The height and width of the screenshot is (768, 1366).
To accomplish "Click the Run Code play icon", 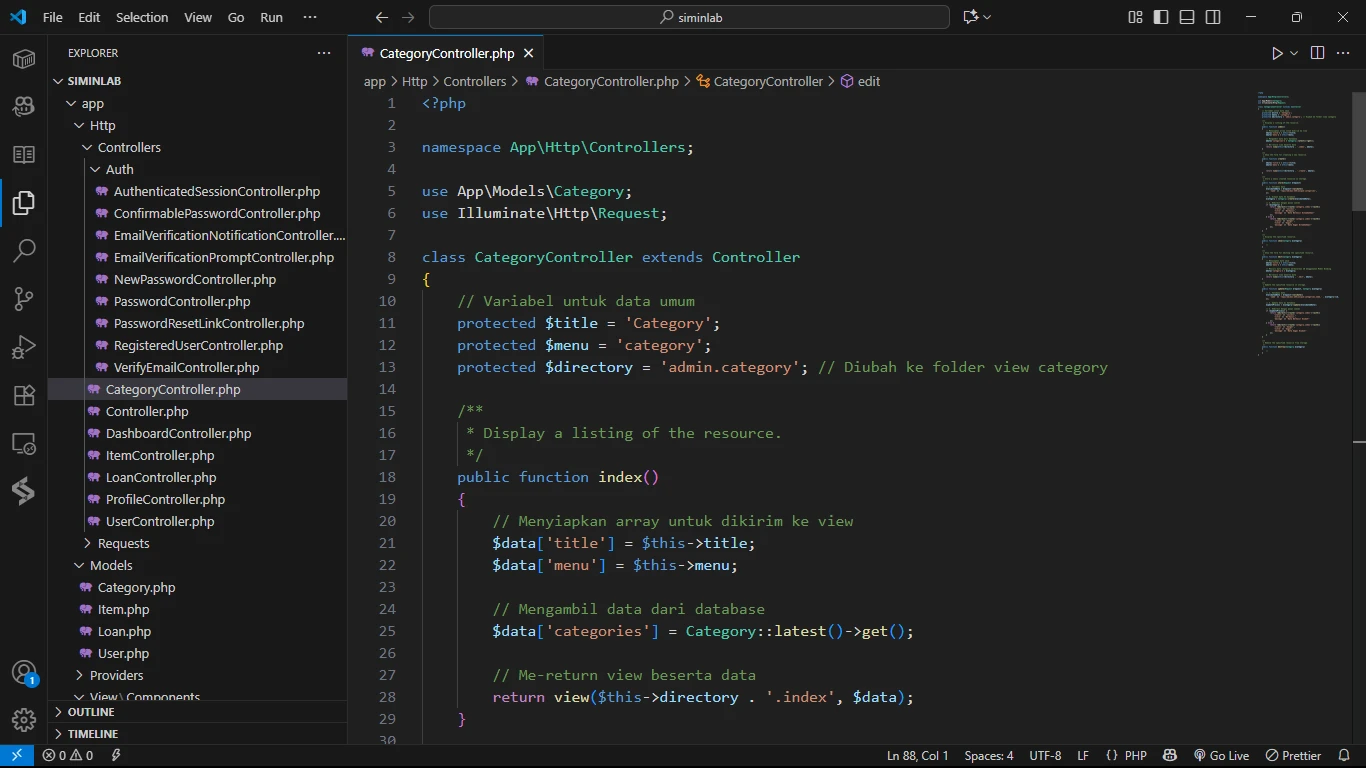I will 1277,53.
